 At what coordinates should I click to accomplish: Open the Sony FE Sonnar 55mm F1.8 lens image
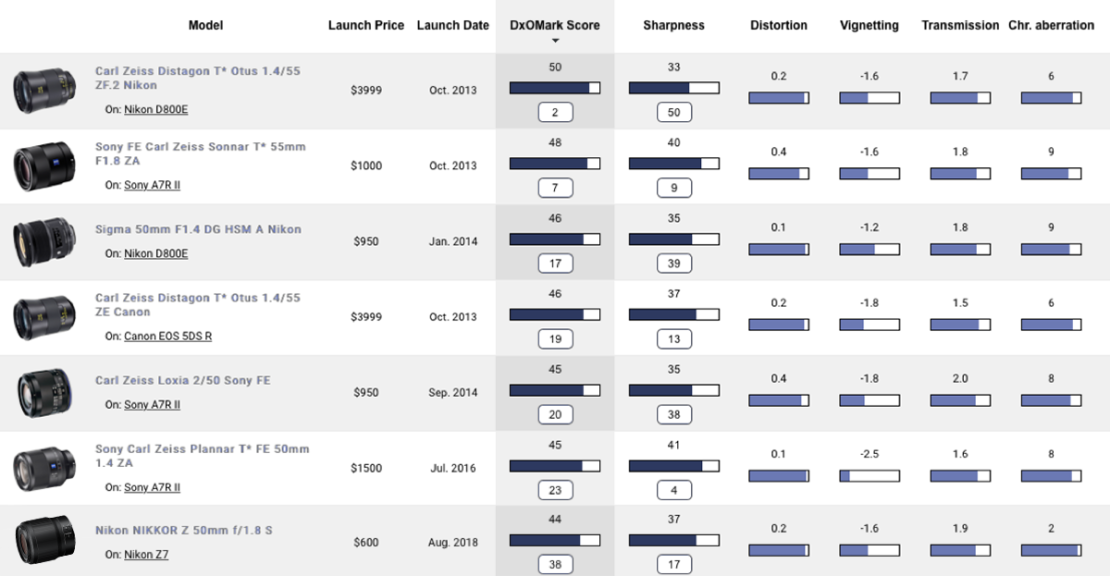(x=40, y=165)
